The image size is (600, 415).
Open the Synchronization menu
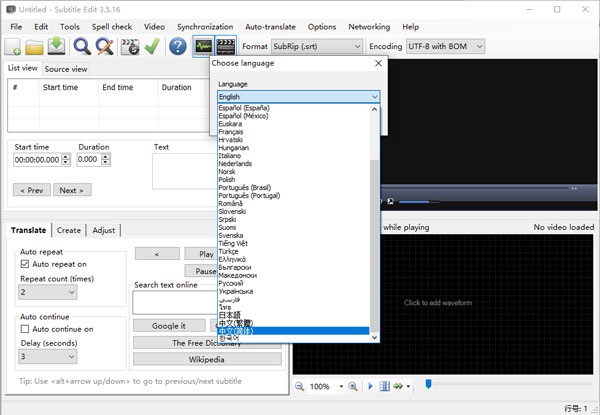207,27
